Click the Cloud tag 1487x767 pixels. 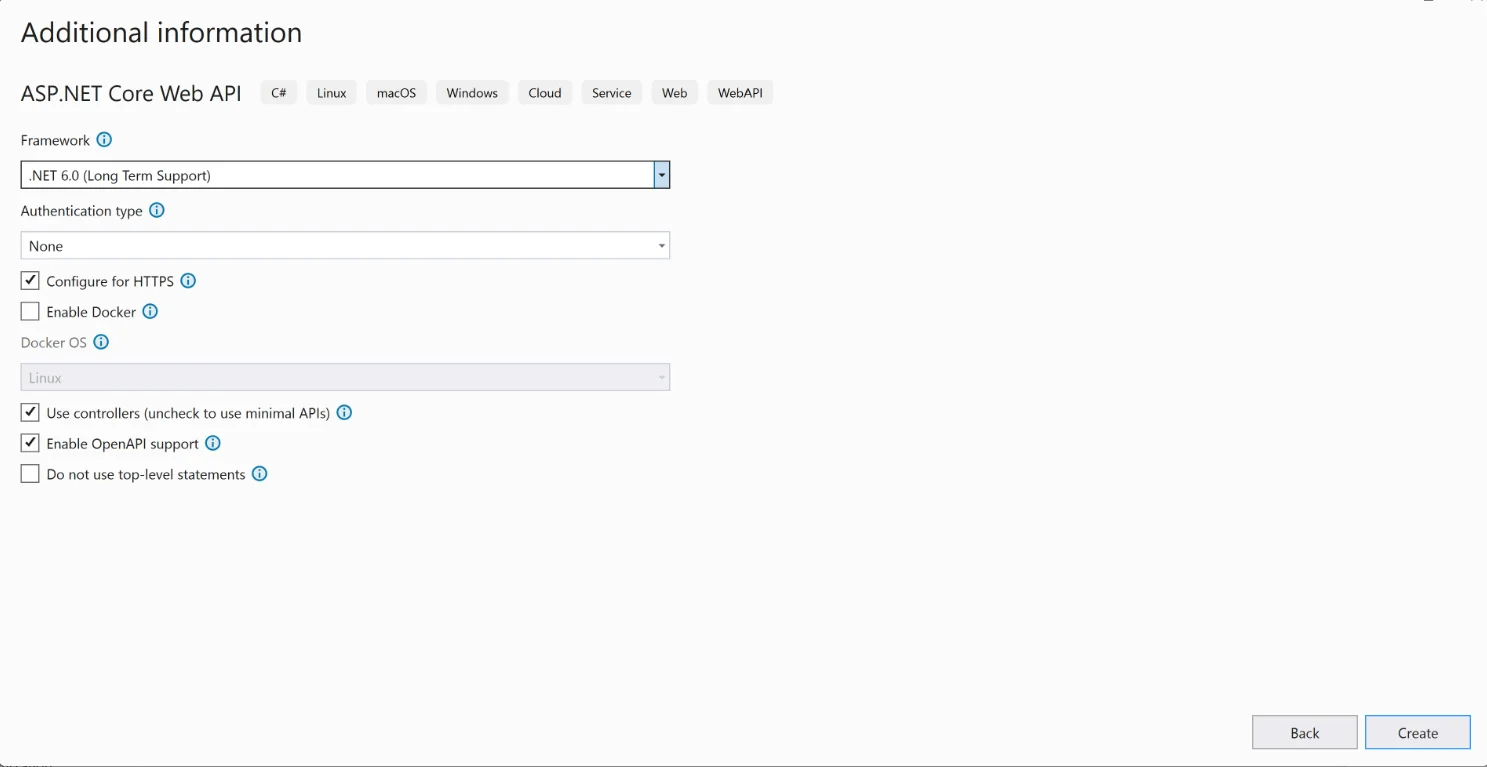(x=545, y=93)
